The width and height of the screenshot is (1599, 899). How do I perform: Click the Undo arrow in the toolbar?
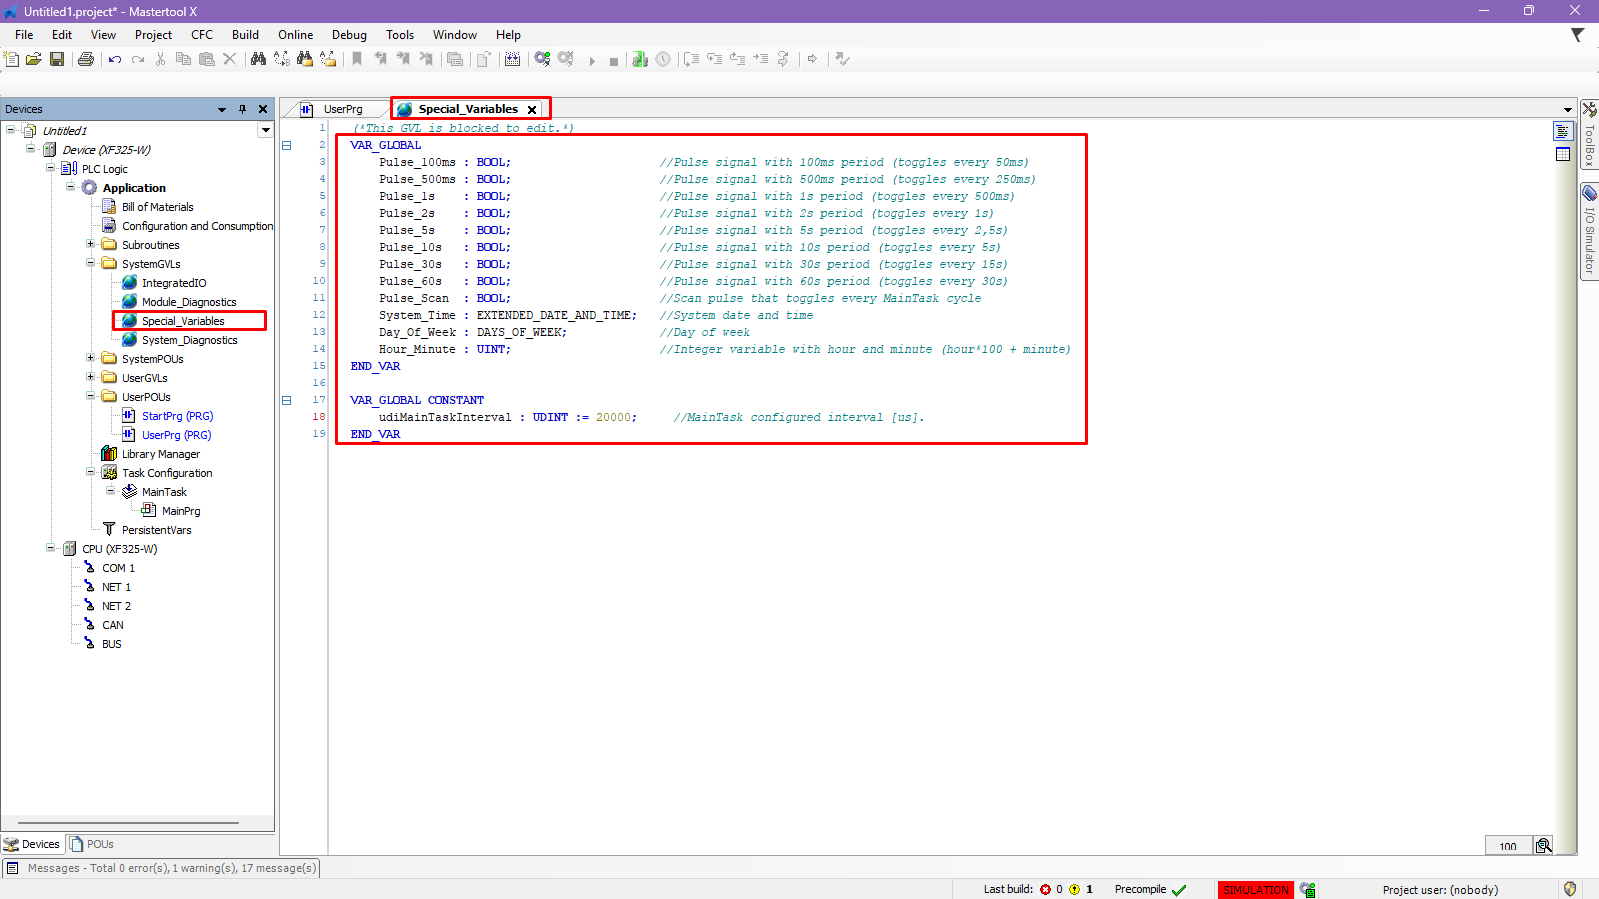pos(115,60)
